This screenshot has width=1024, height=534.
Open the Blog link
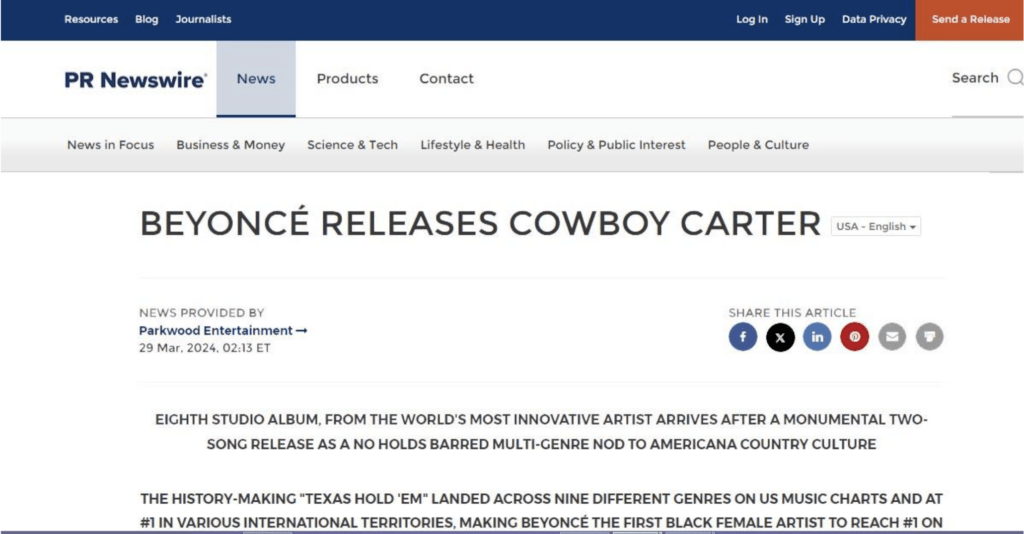click(x=146, y=20)
